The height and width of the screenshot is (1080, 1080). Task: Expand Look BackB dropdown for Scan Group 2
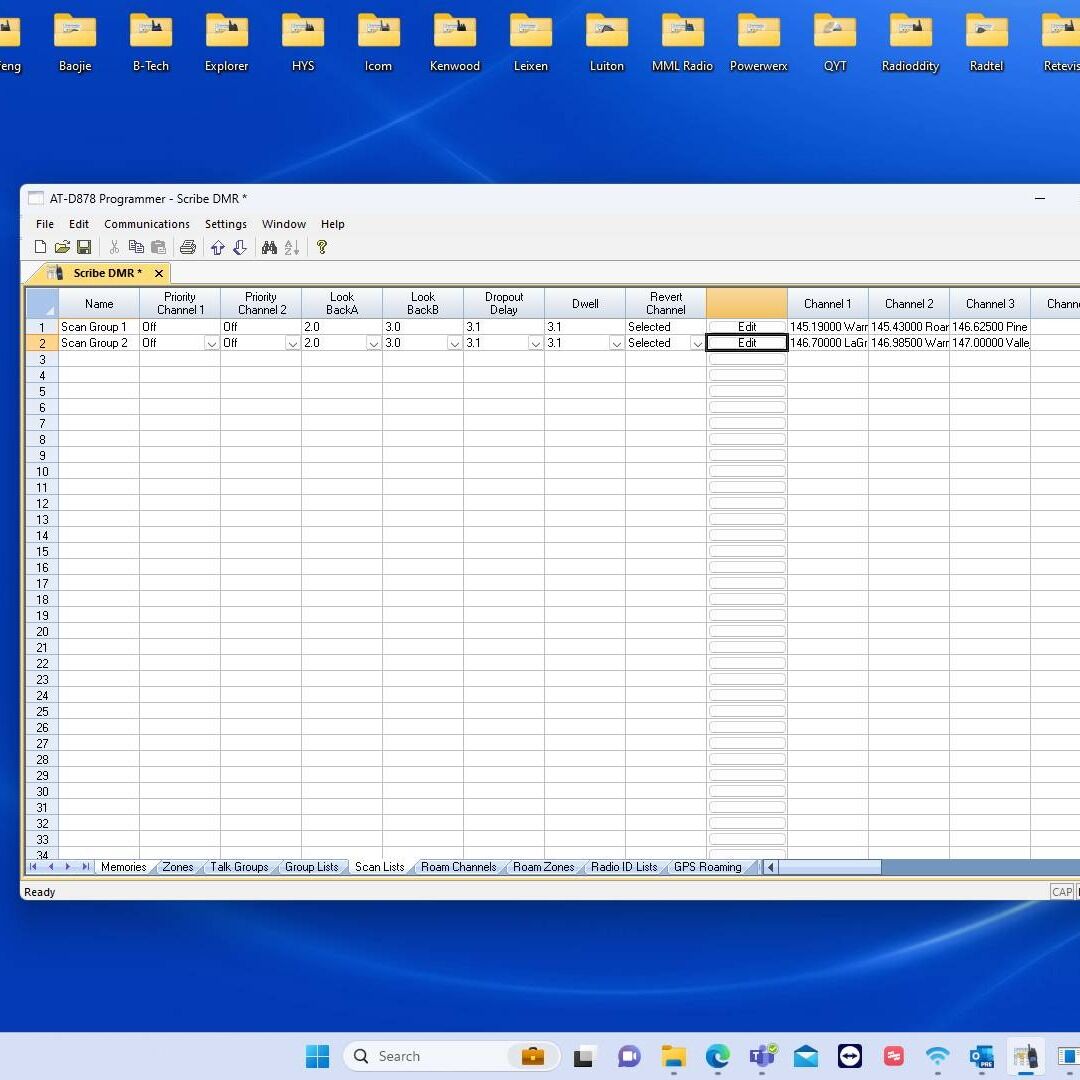click(x=455, y=343)
